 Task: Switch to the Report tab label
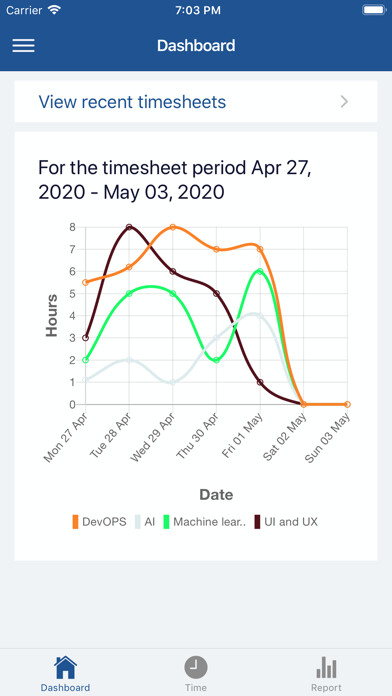click(x=326, y=688)
